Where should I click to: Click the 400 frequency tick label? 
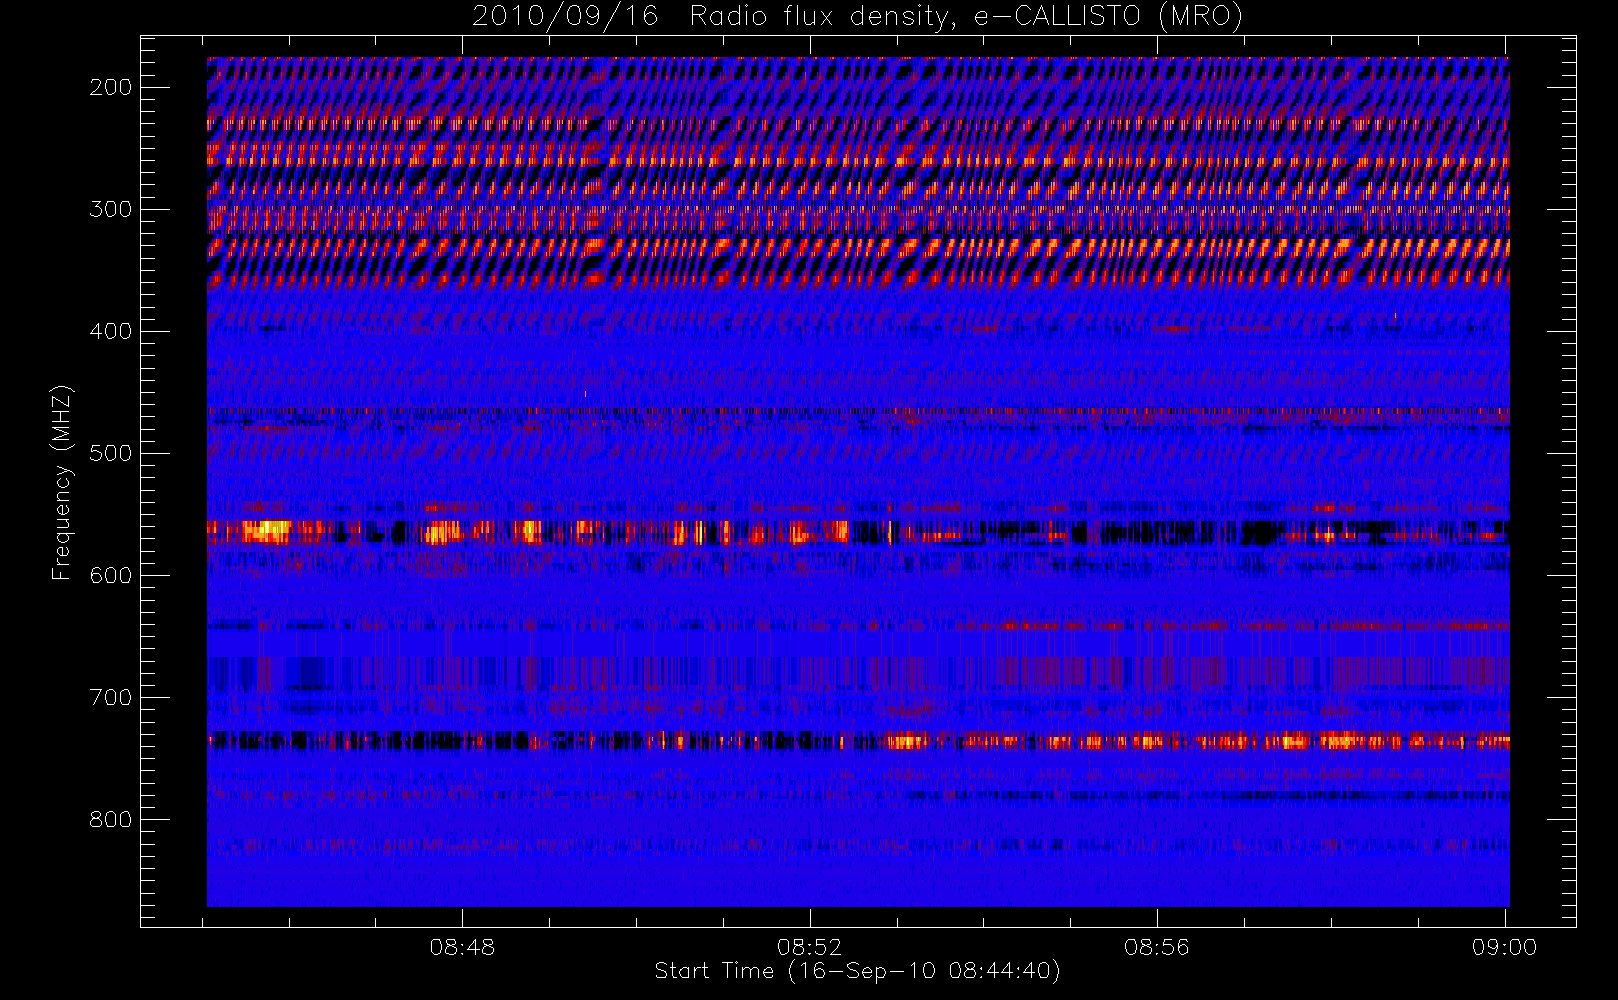tap(111, 331)
